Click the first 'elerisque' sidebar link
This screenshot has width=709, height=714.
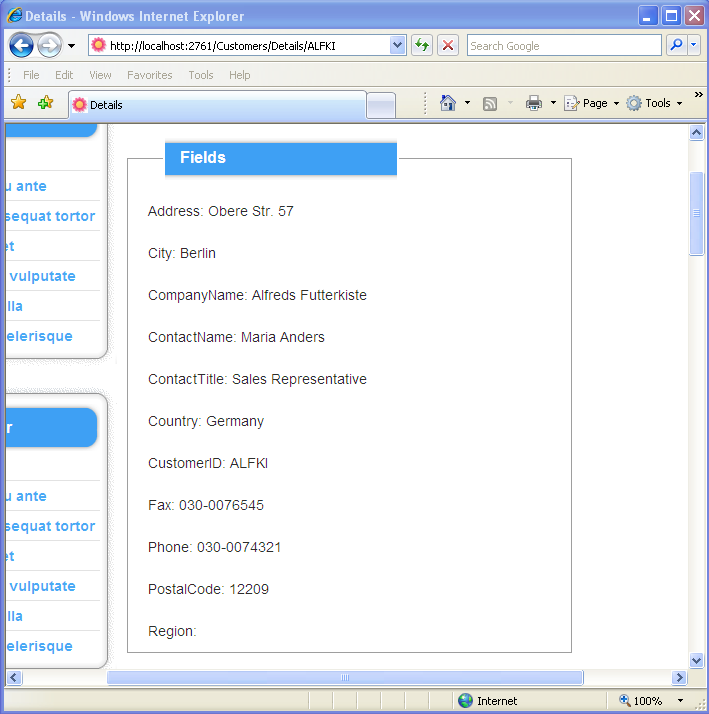coord(39,336)
